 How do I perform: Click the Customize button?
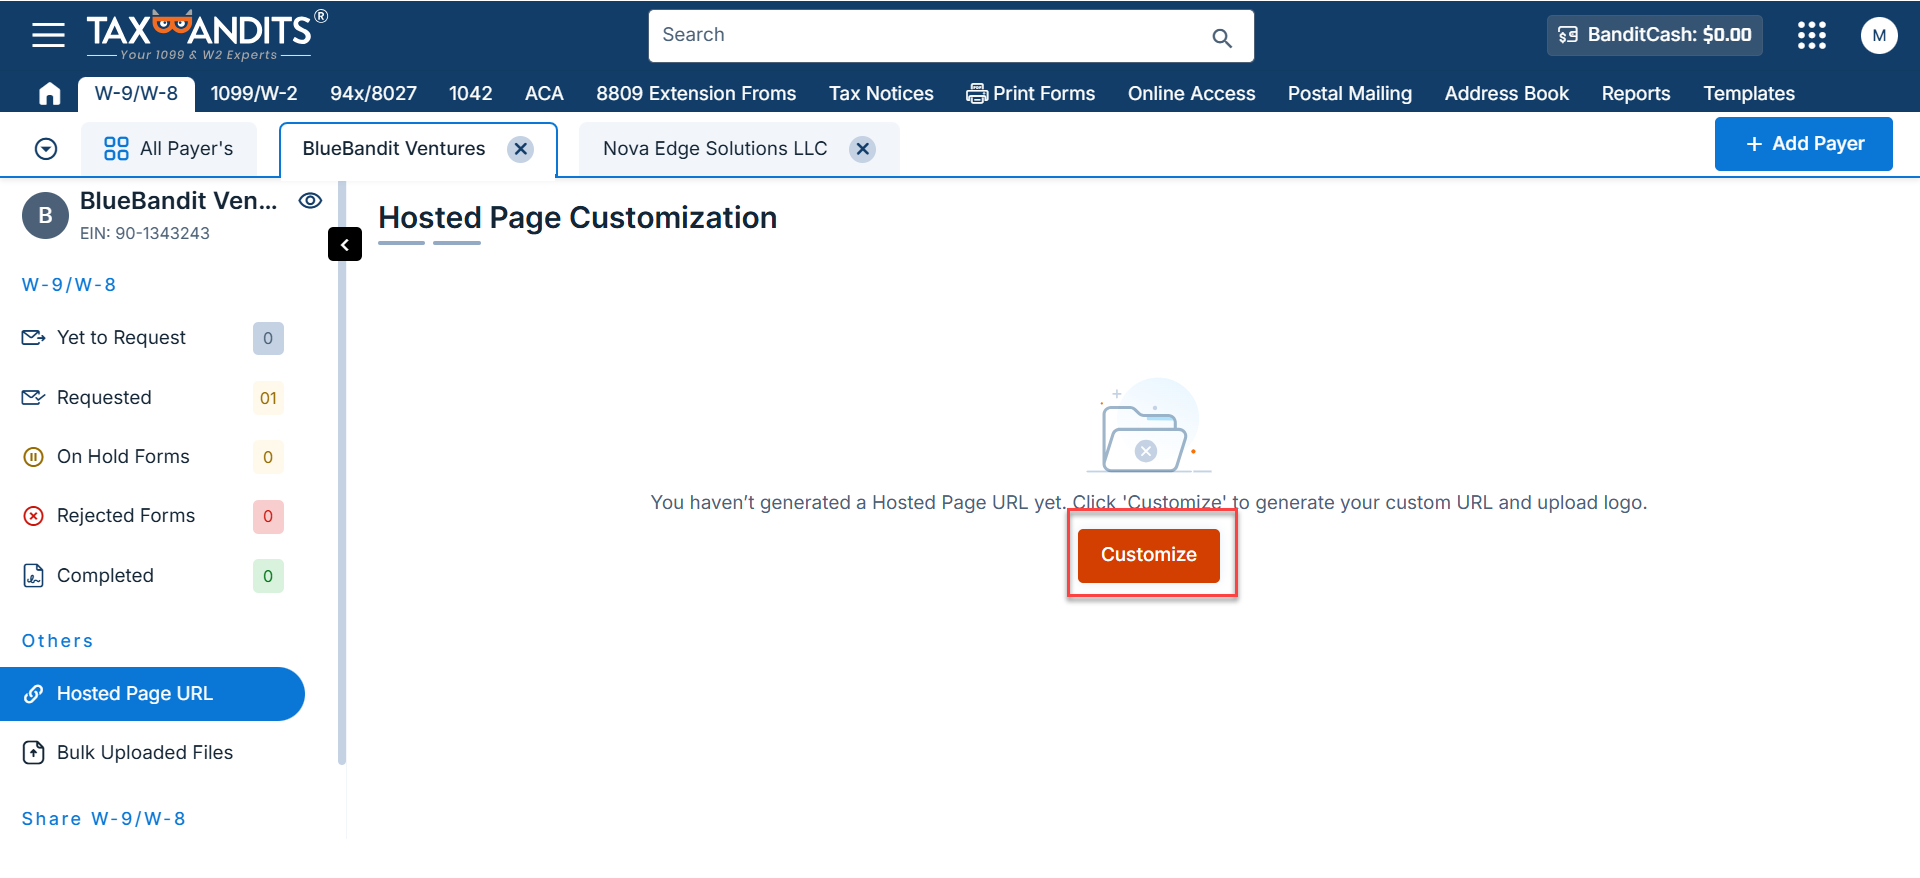point(1149,555)
